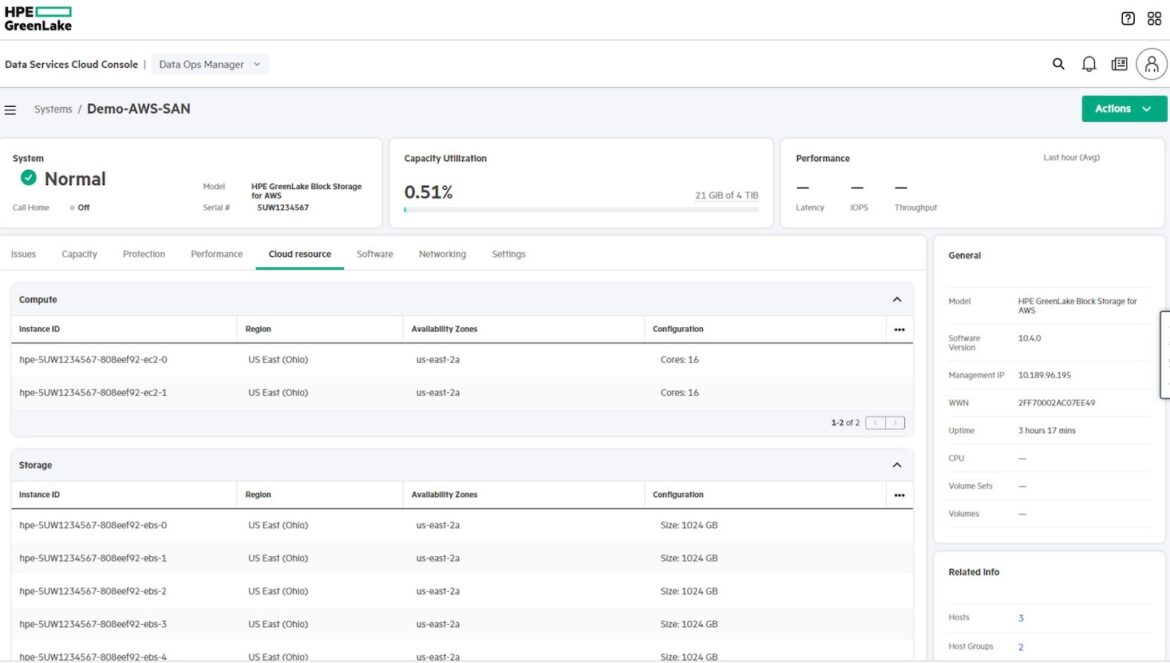Select instance hpe-5UW1234567-808eef92-ec2-0 row
The width and height of the screenshot is (1170, 663).
click(462, 359)
